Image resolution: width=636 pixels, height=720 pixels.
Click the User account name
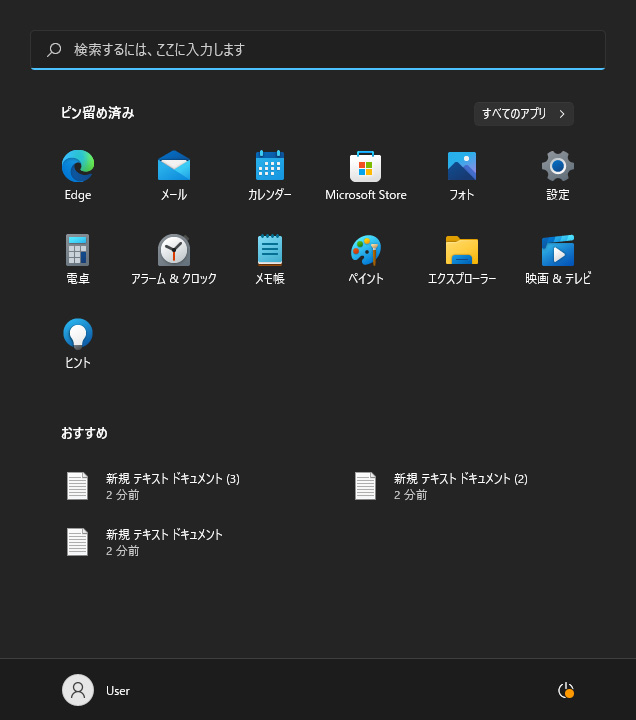tap(118, 691)
